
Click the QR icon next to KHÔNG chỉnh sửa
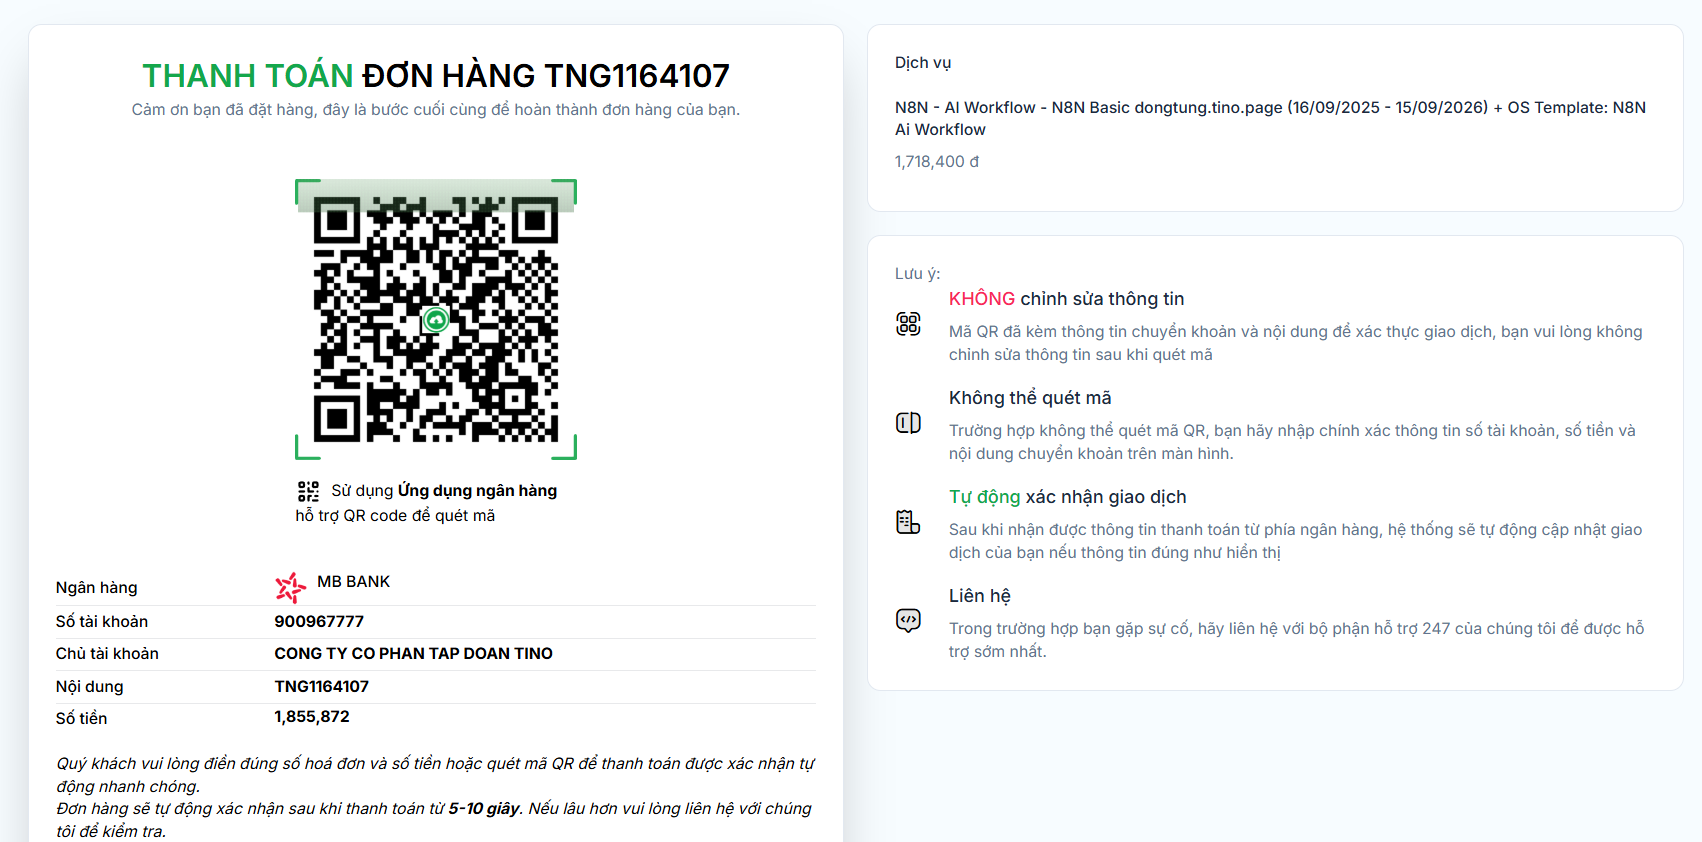[x=908, y=324]
